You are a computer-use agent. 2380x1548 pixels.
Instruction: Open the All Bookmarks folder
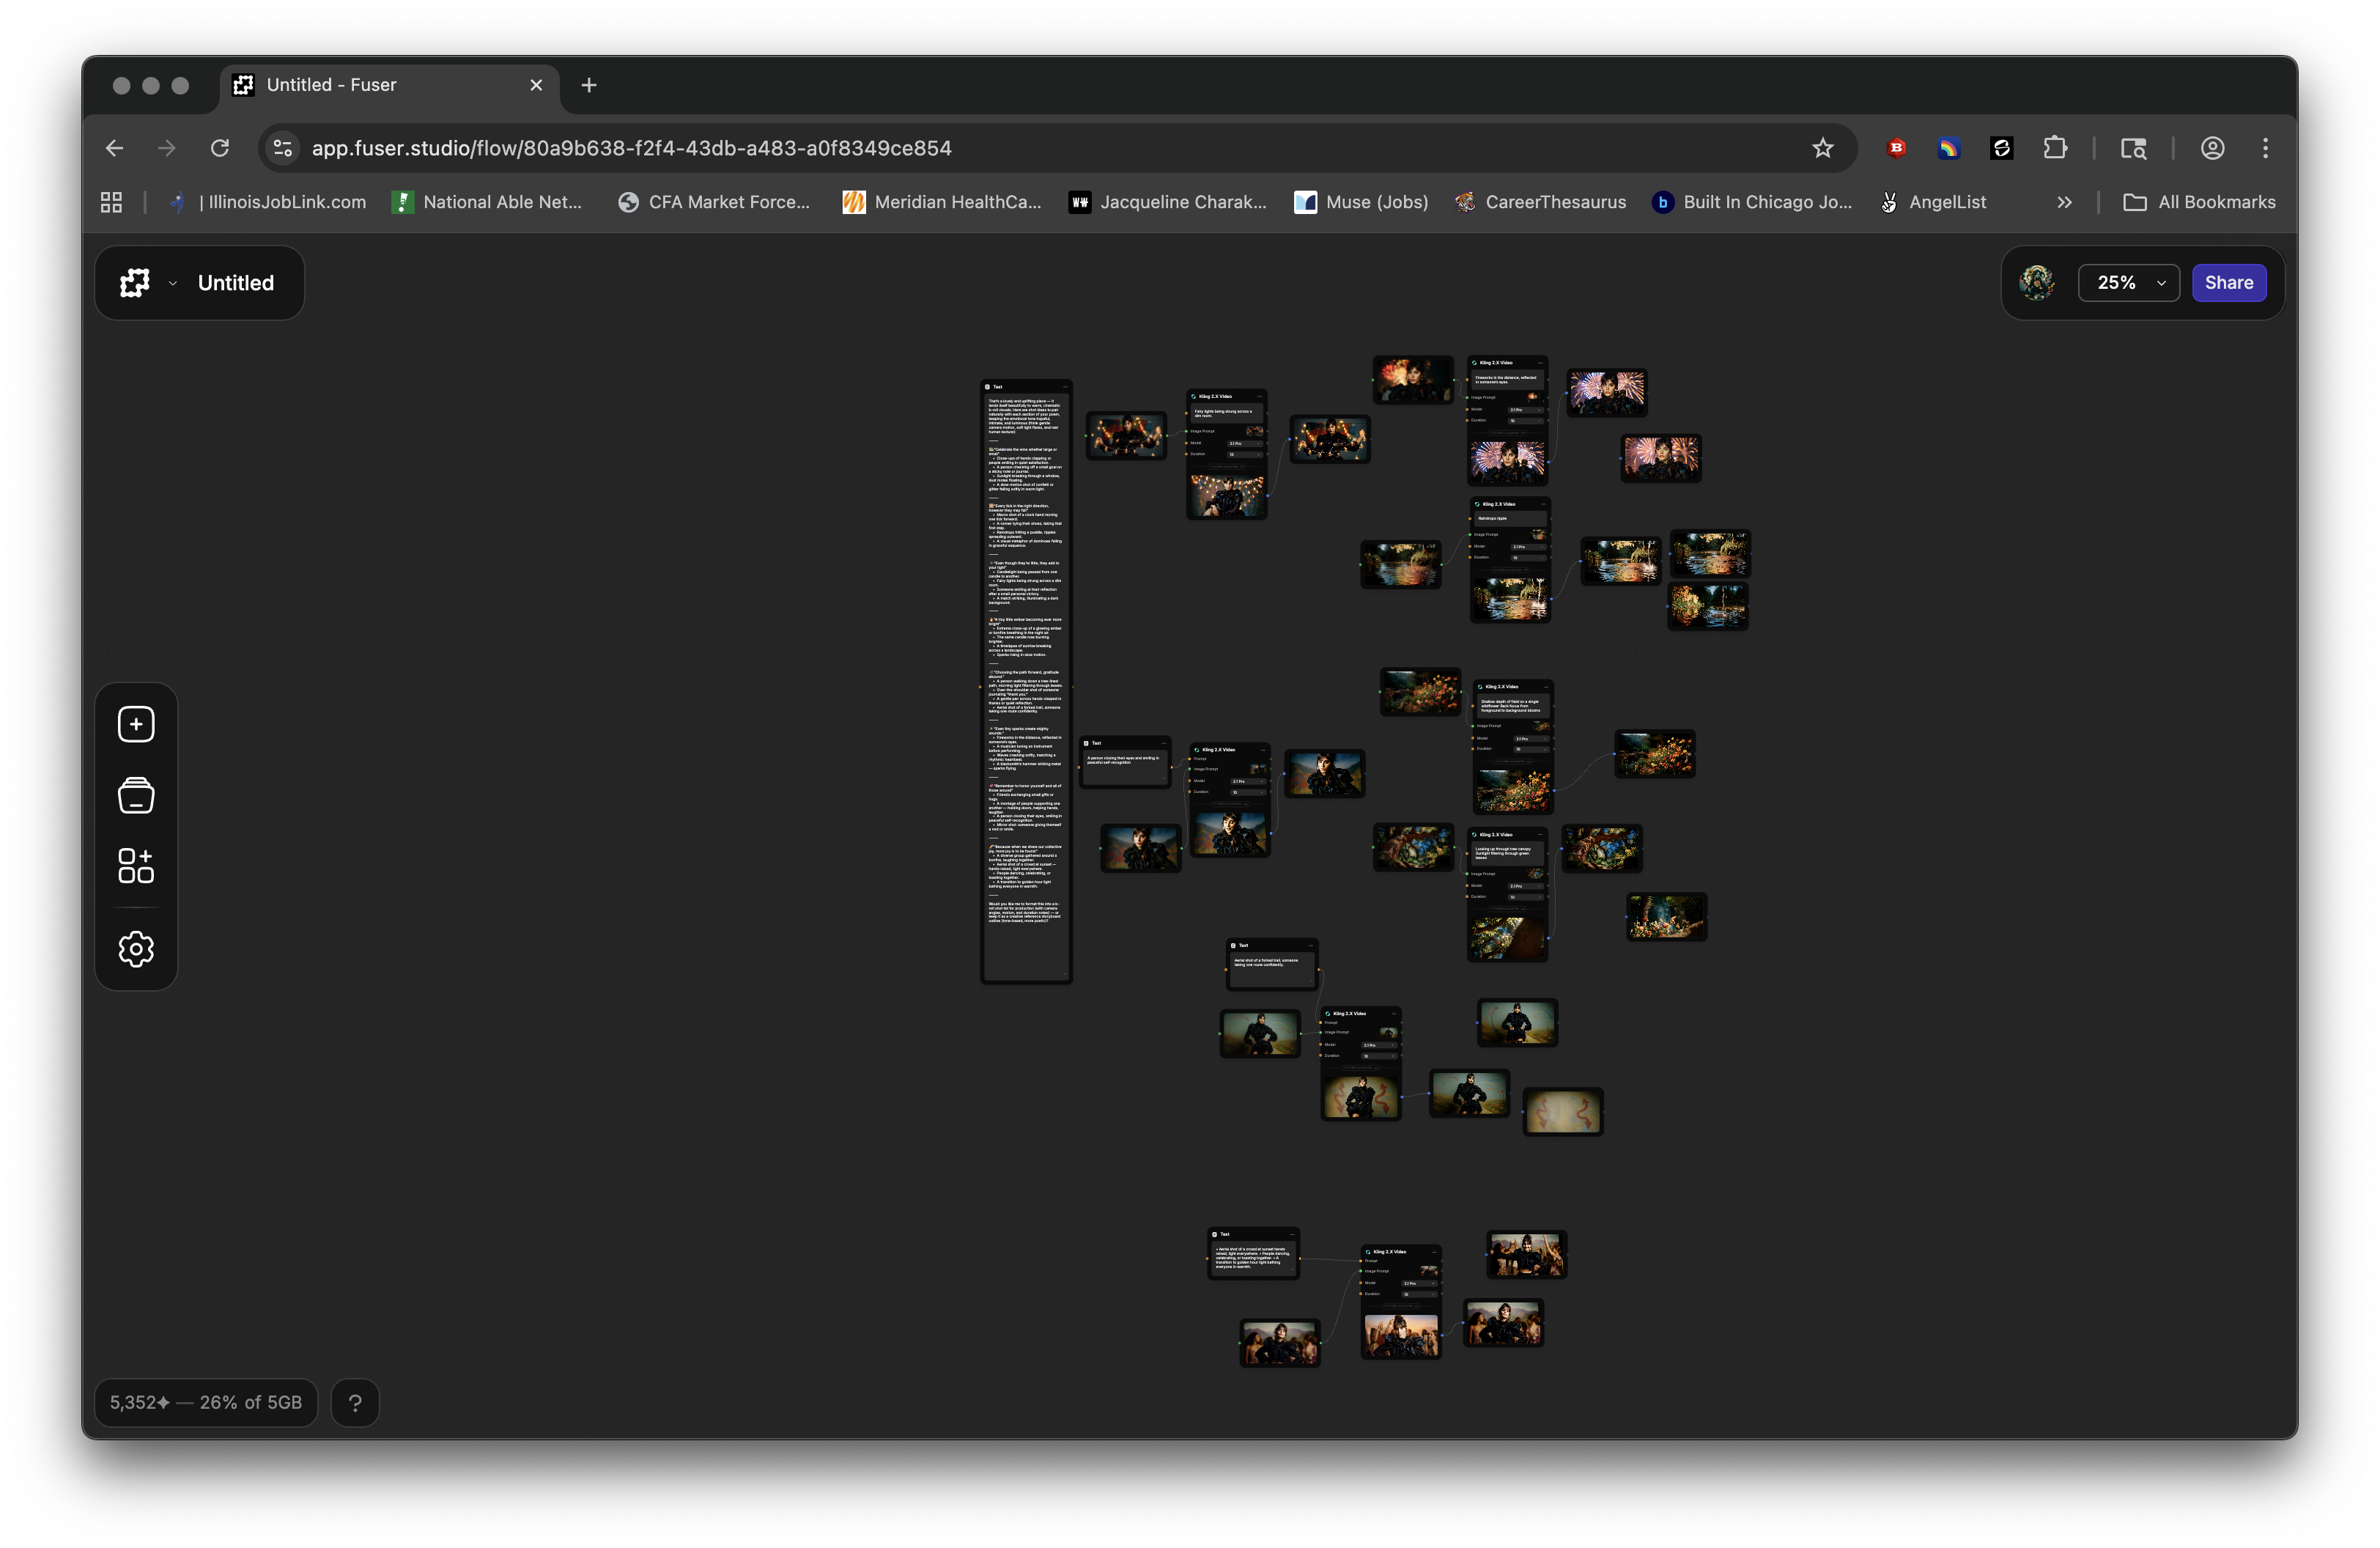coord(2199,202)
